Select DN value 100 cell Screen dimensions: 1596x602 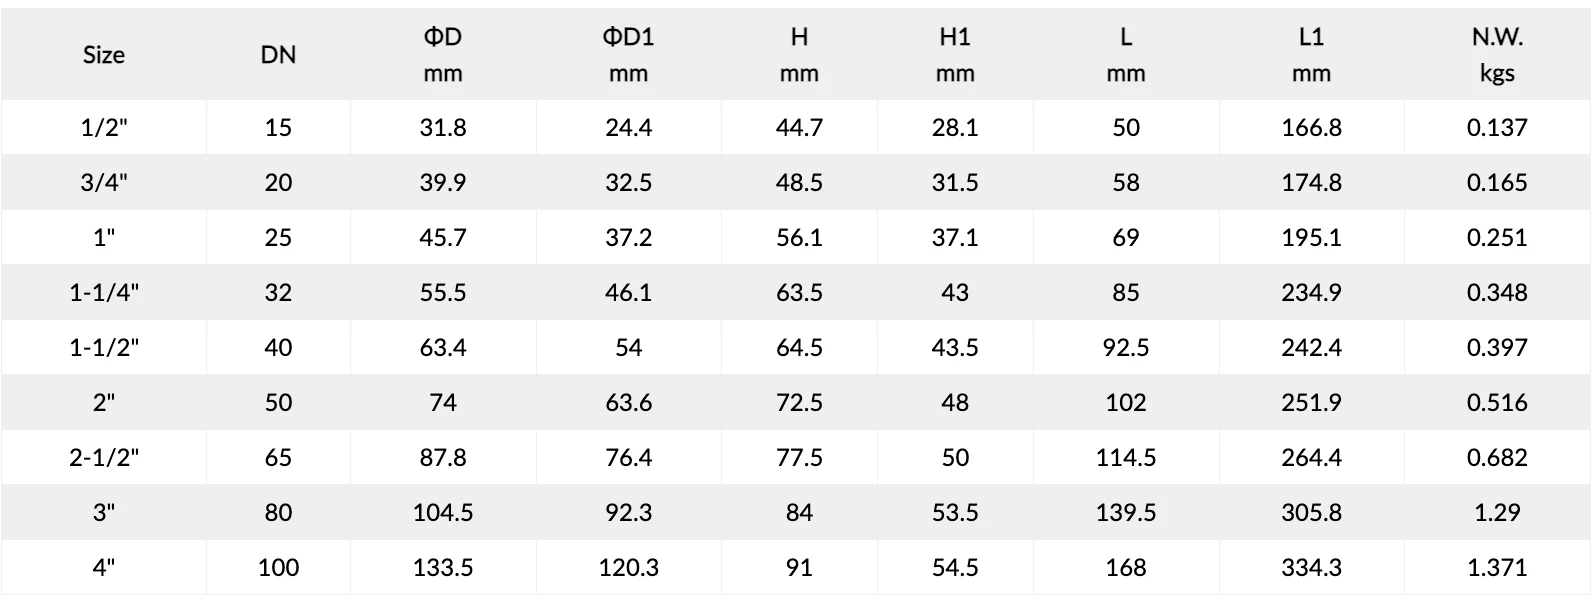(278, 568)
